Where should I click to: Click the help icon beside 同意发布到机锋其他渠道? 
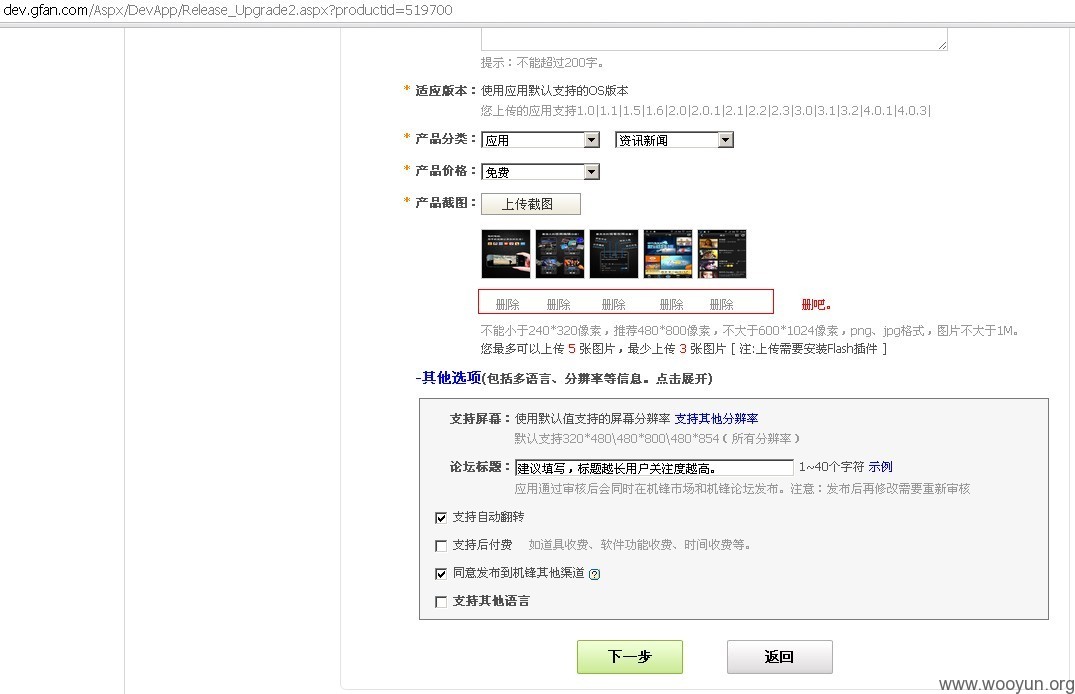tap(594, 575)
